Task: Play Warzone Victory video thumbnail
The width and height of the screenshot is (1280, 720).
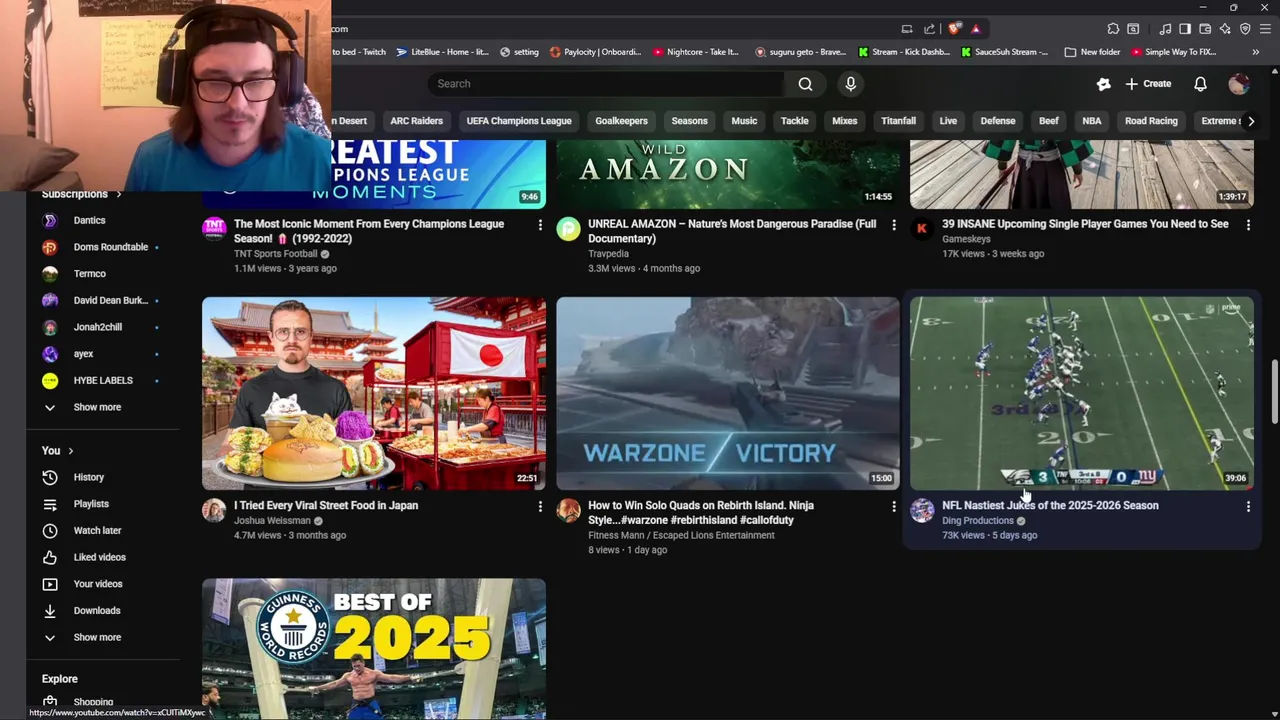Action: pyautogui.click(x=728, y=393)
